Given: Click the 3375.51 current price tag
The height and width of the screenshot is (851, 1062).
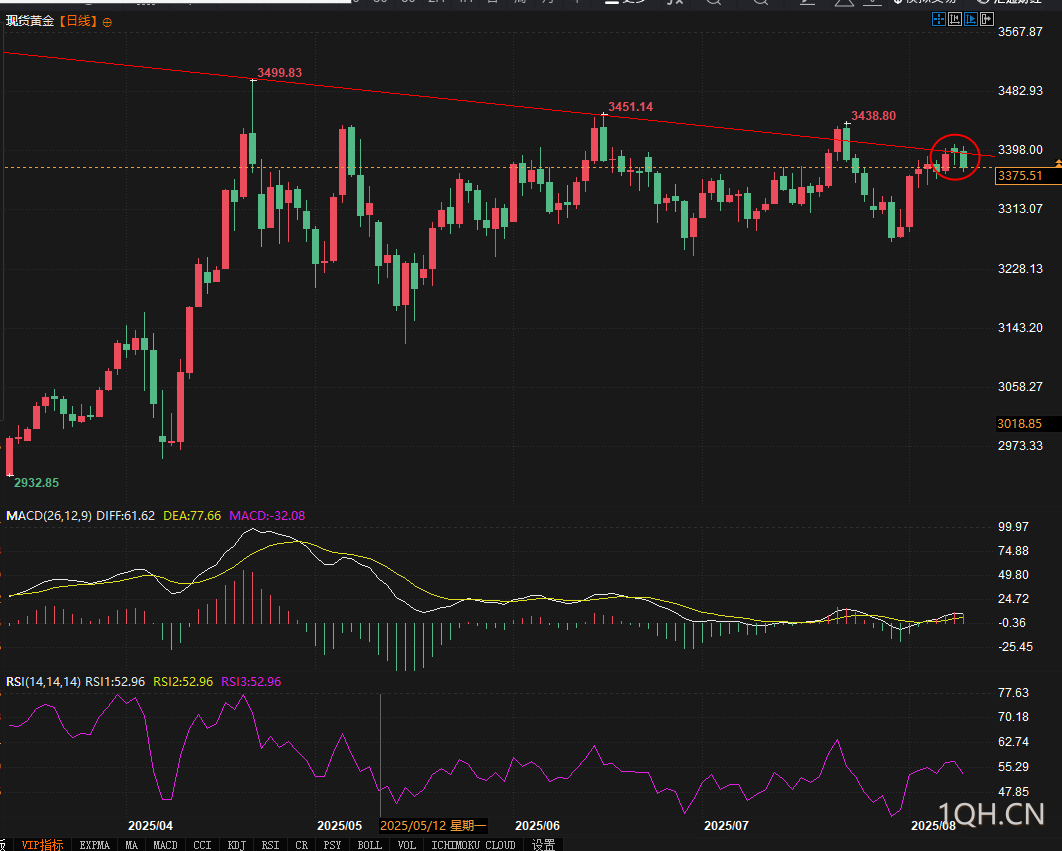Looking at the screenshot, I should tap(1020, 176).
